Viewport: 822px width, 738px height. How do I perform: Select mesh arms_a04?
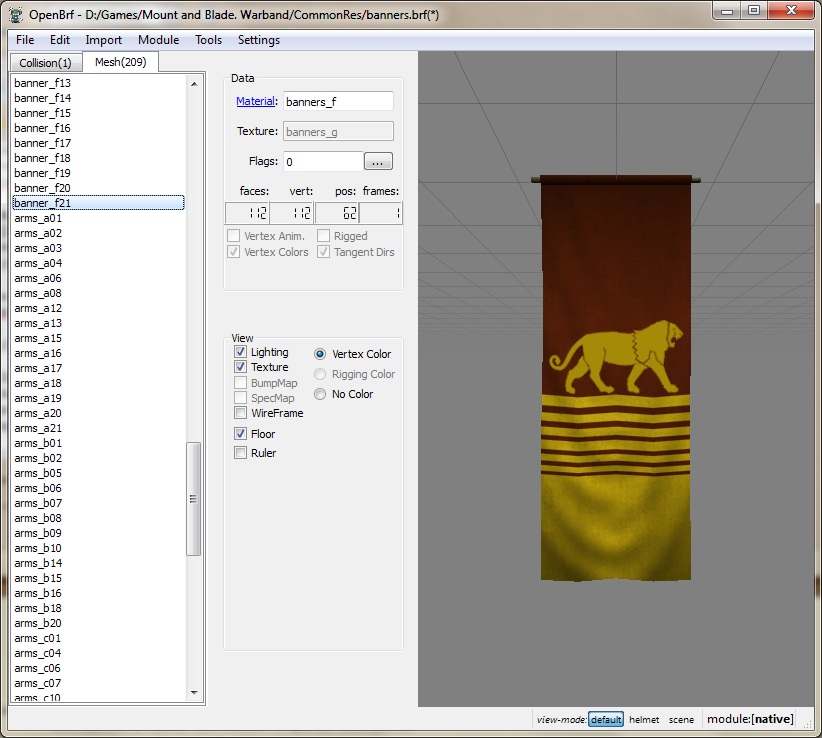pos(99,263)
